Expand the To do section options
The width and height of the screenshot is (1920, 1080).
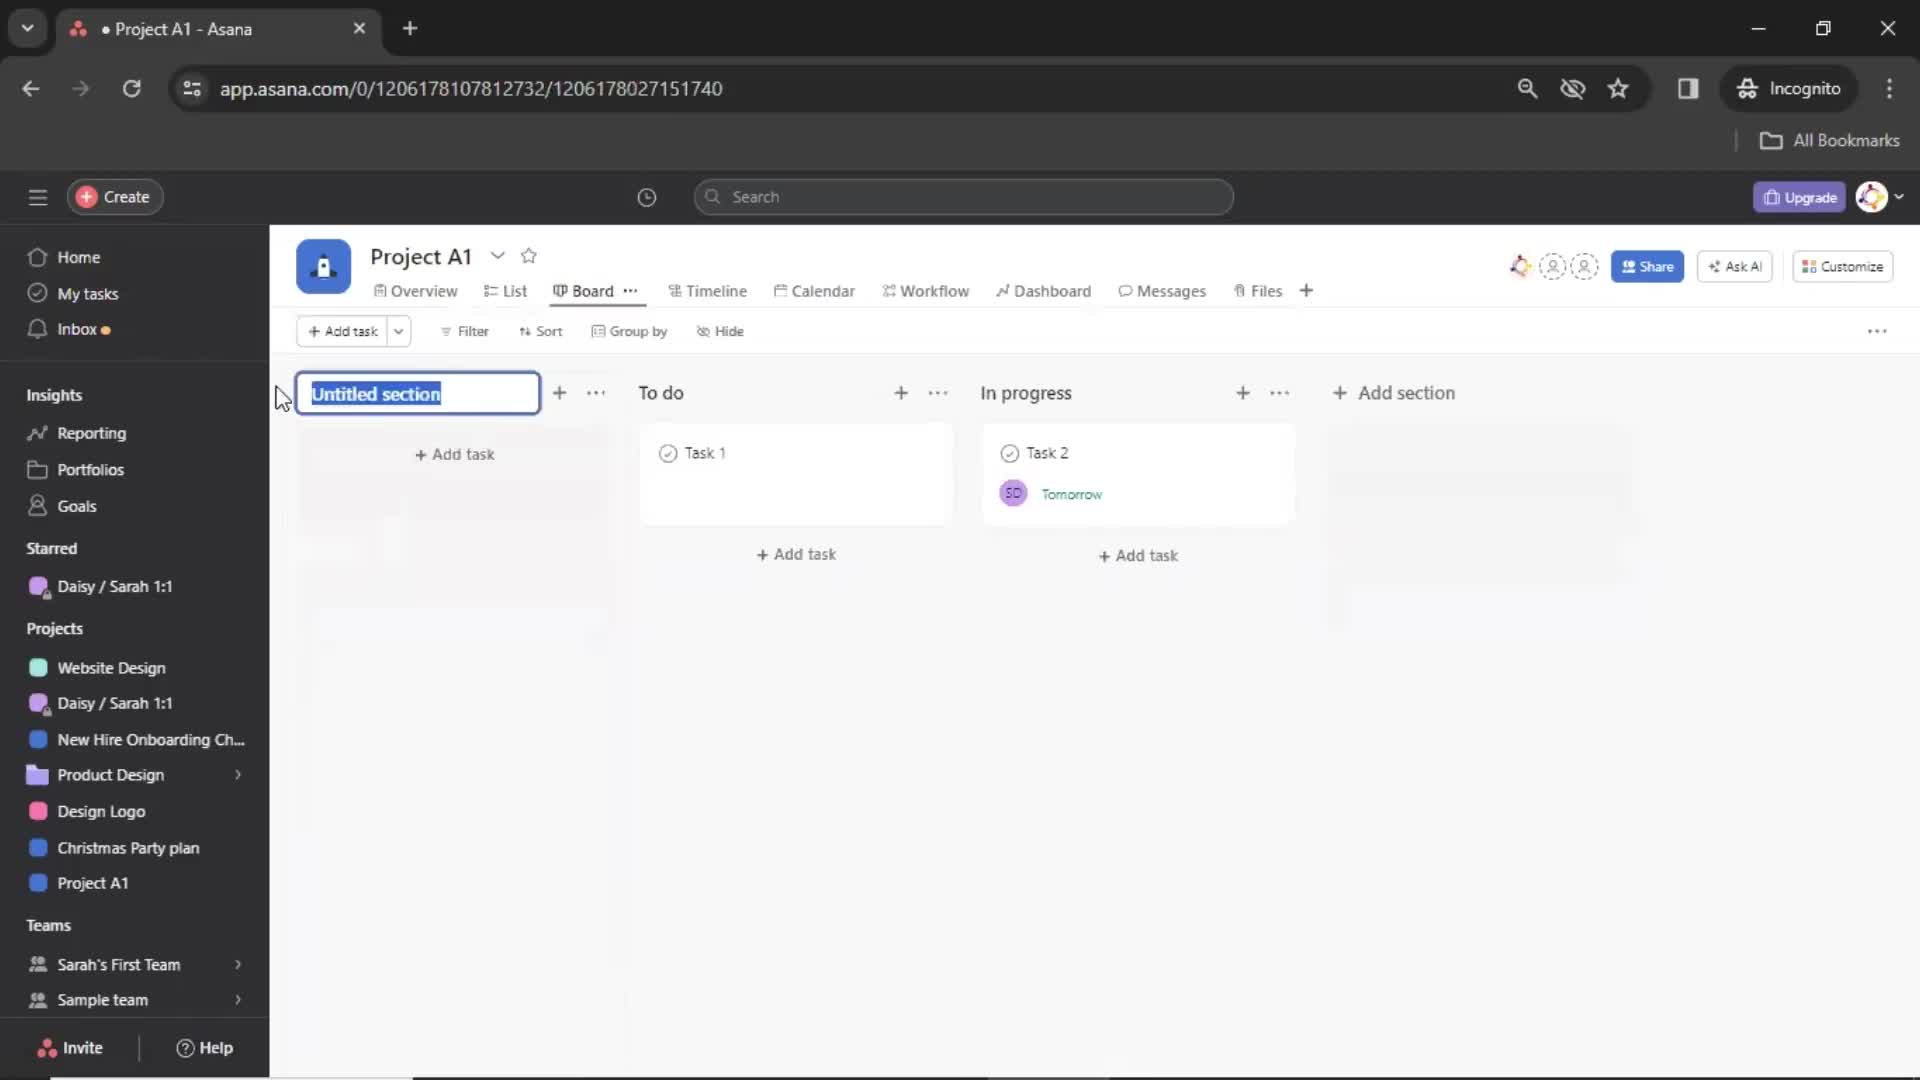[936, 393]
